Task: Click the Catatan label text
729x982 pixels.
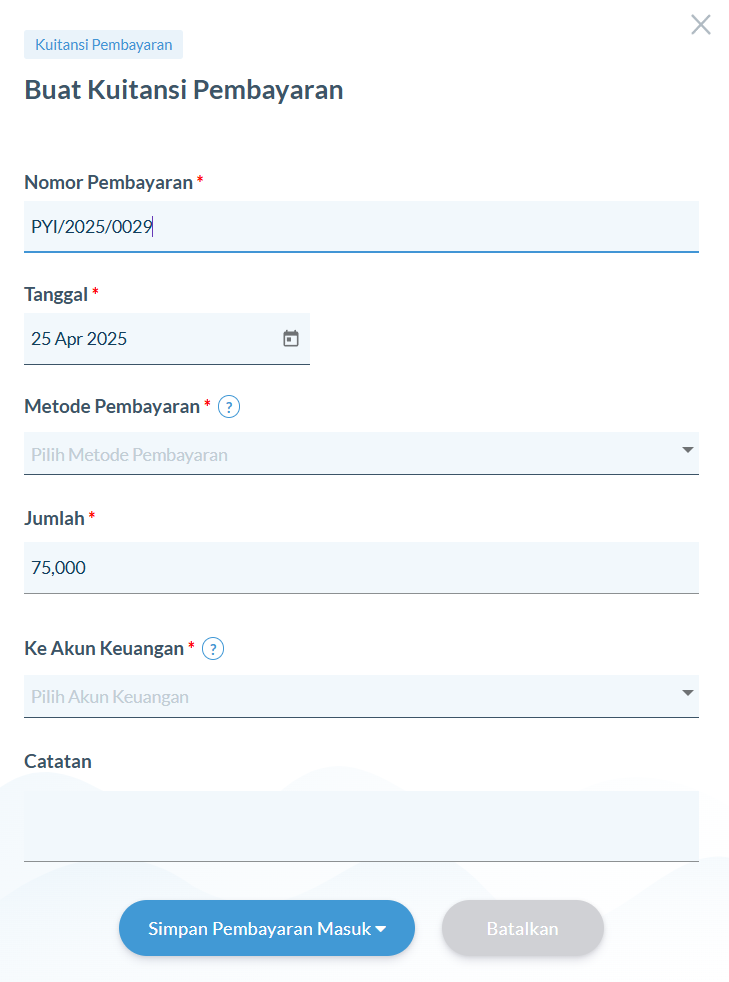Action: [x=58, y=762]
